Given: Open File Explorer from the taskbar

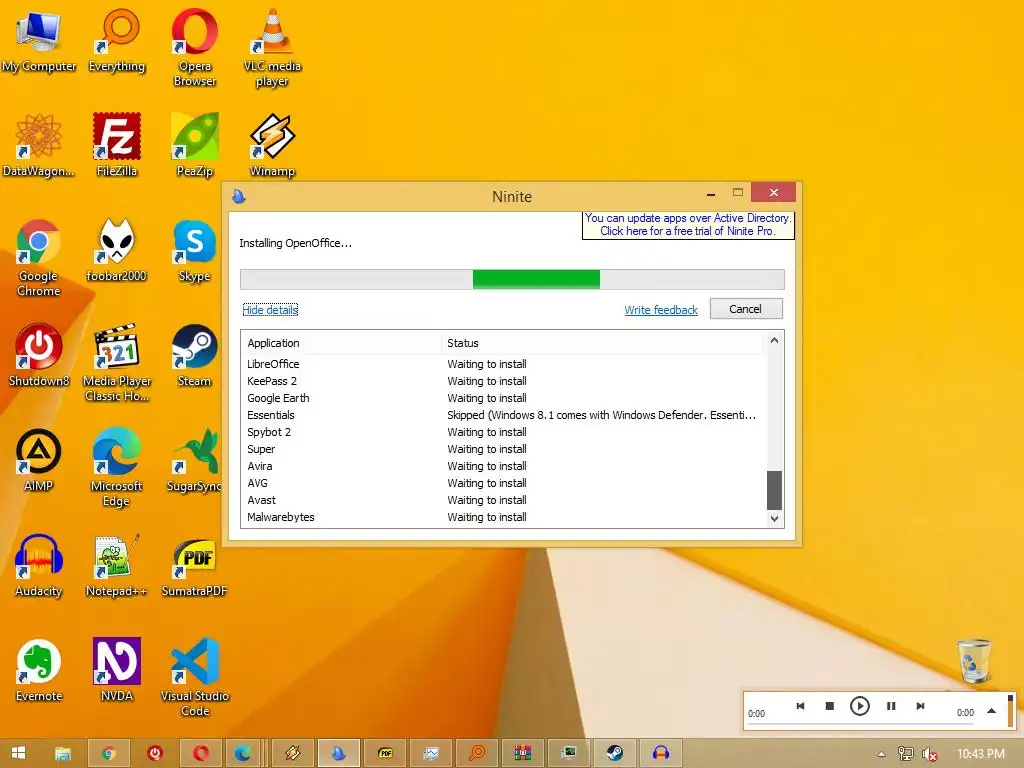Looking at the screenshot, I should coord(63,753).
